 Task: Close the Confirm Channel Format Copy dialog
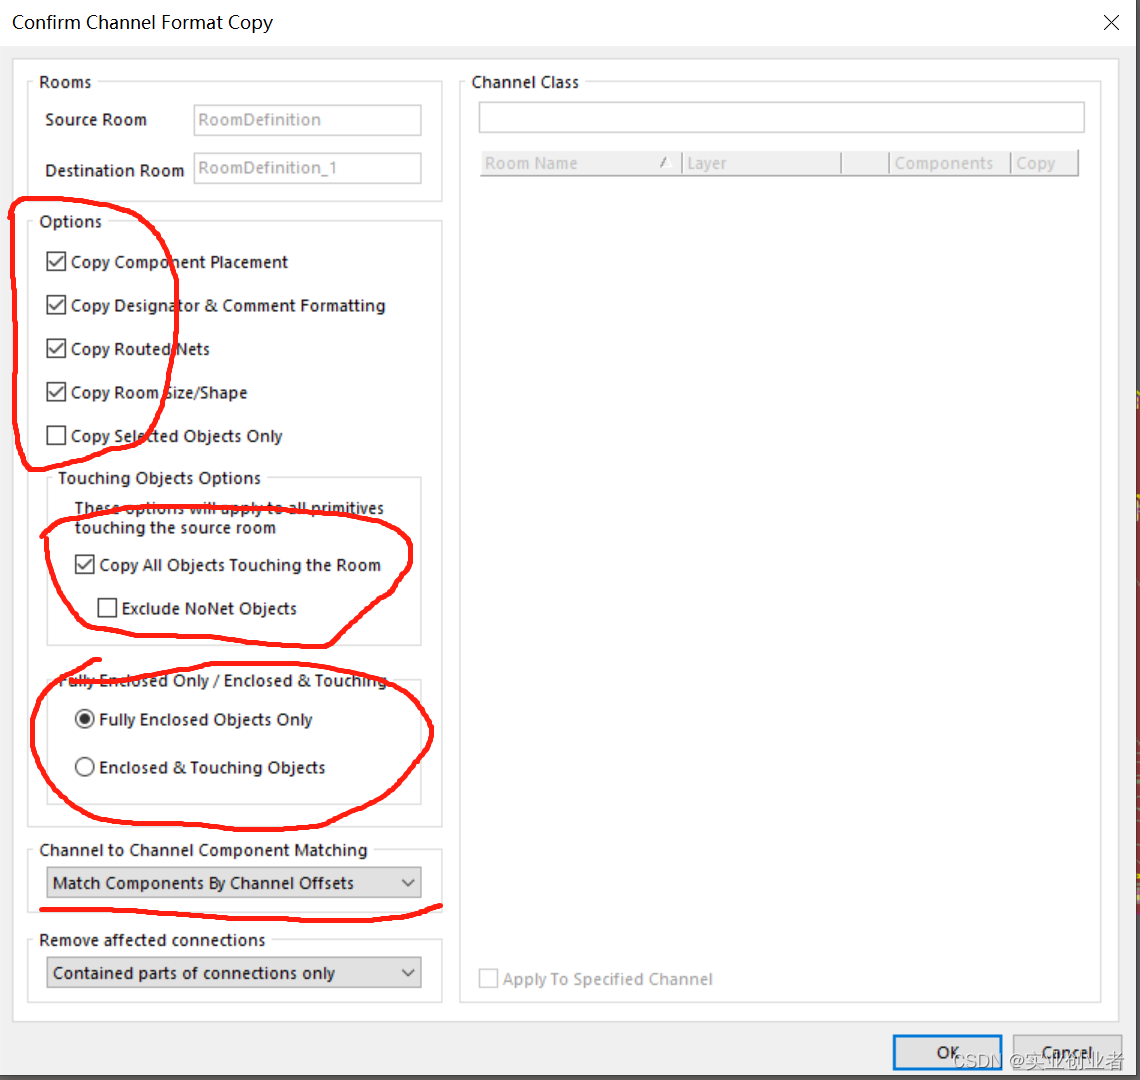(x=1111, y=23)
